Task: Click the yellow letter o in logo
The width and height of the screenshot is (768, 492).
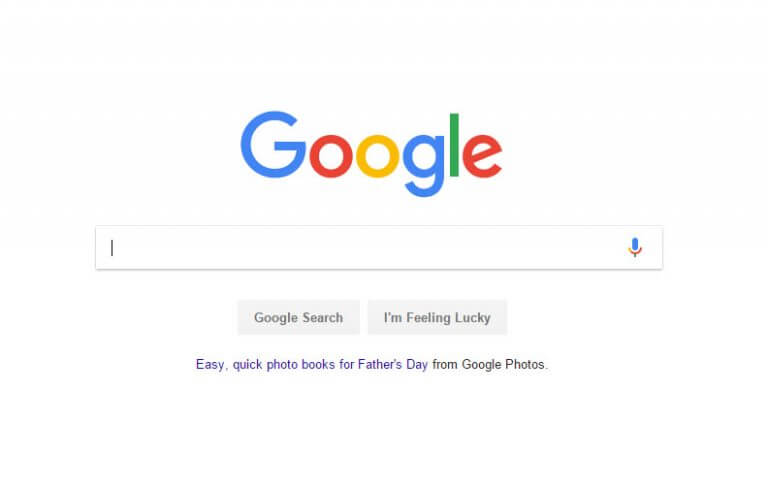Action: click(377, 155)
